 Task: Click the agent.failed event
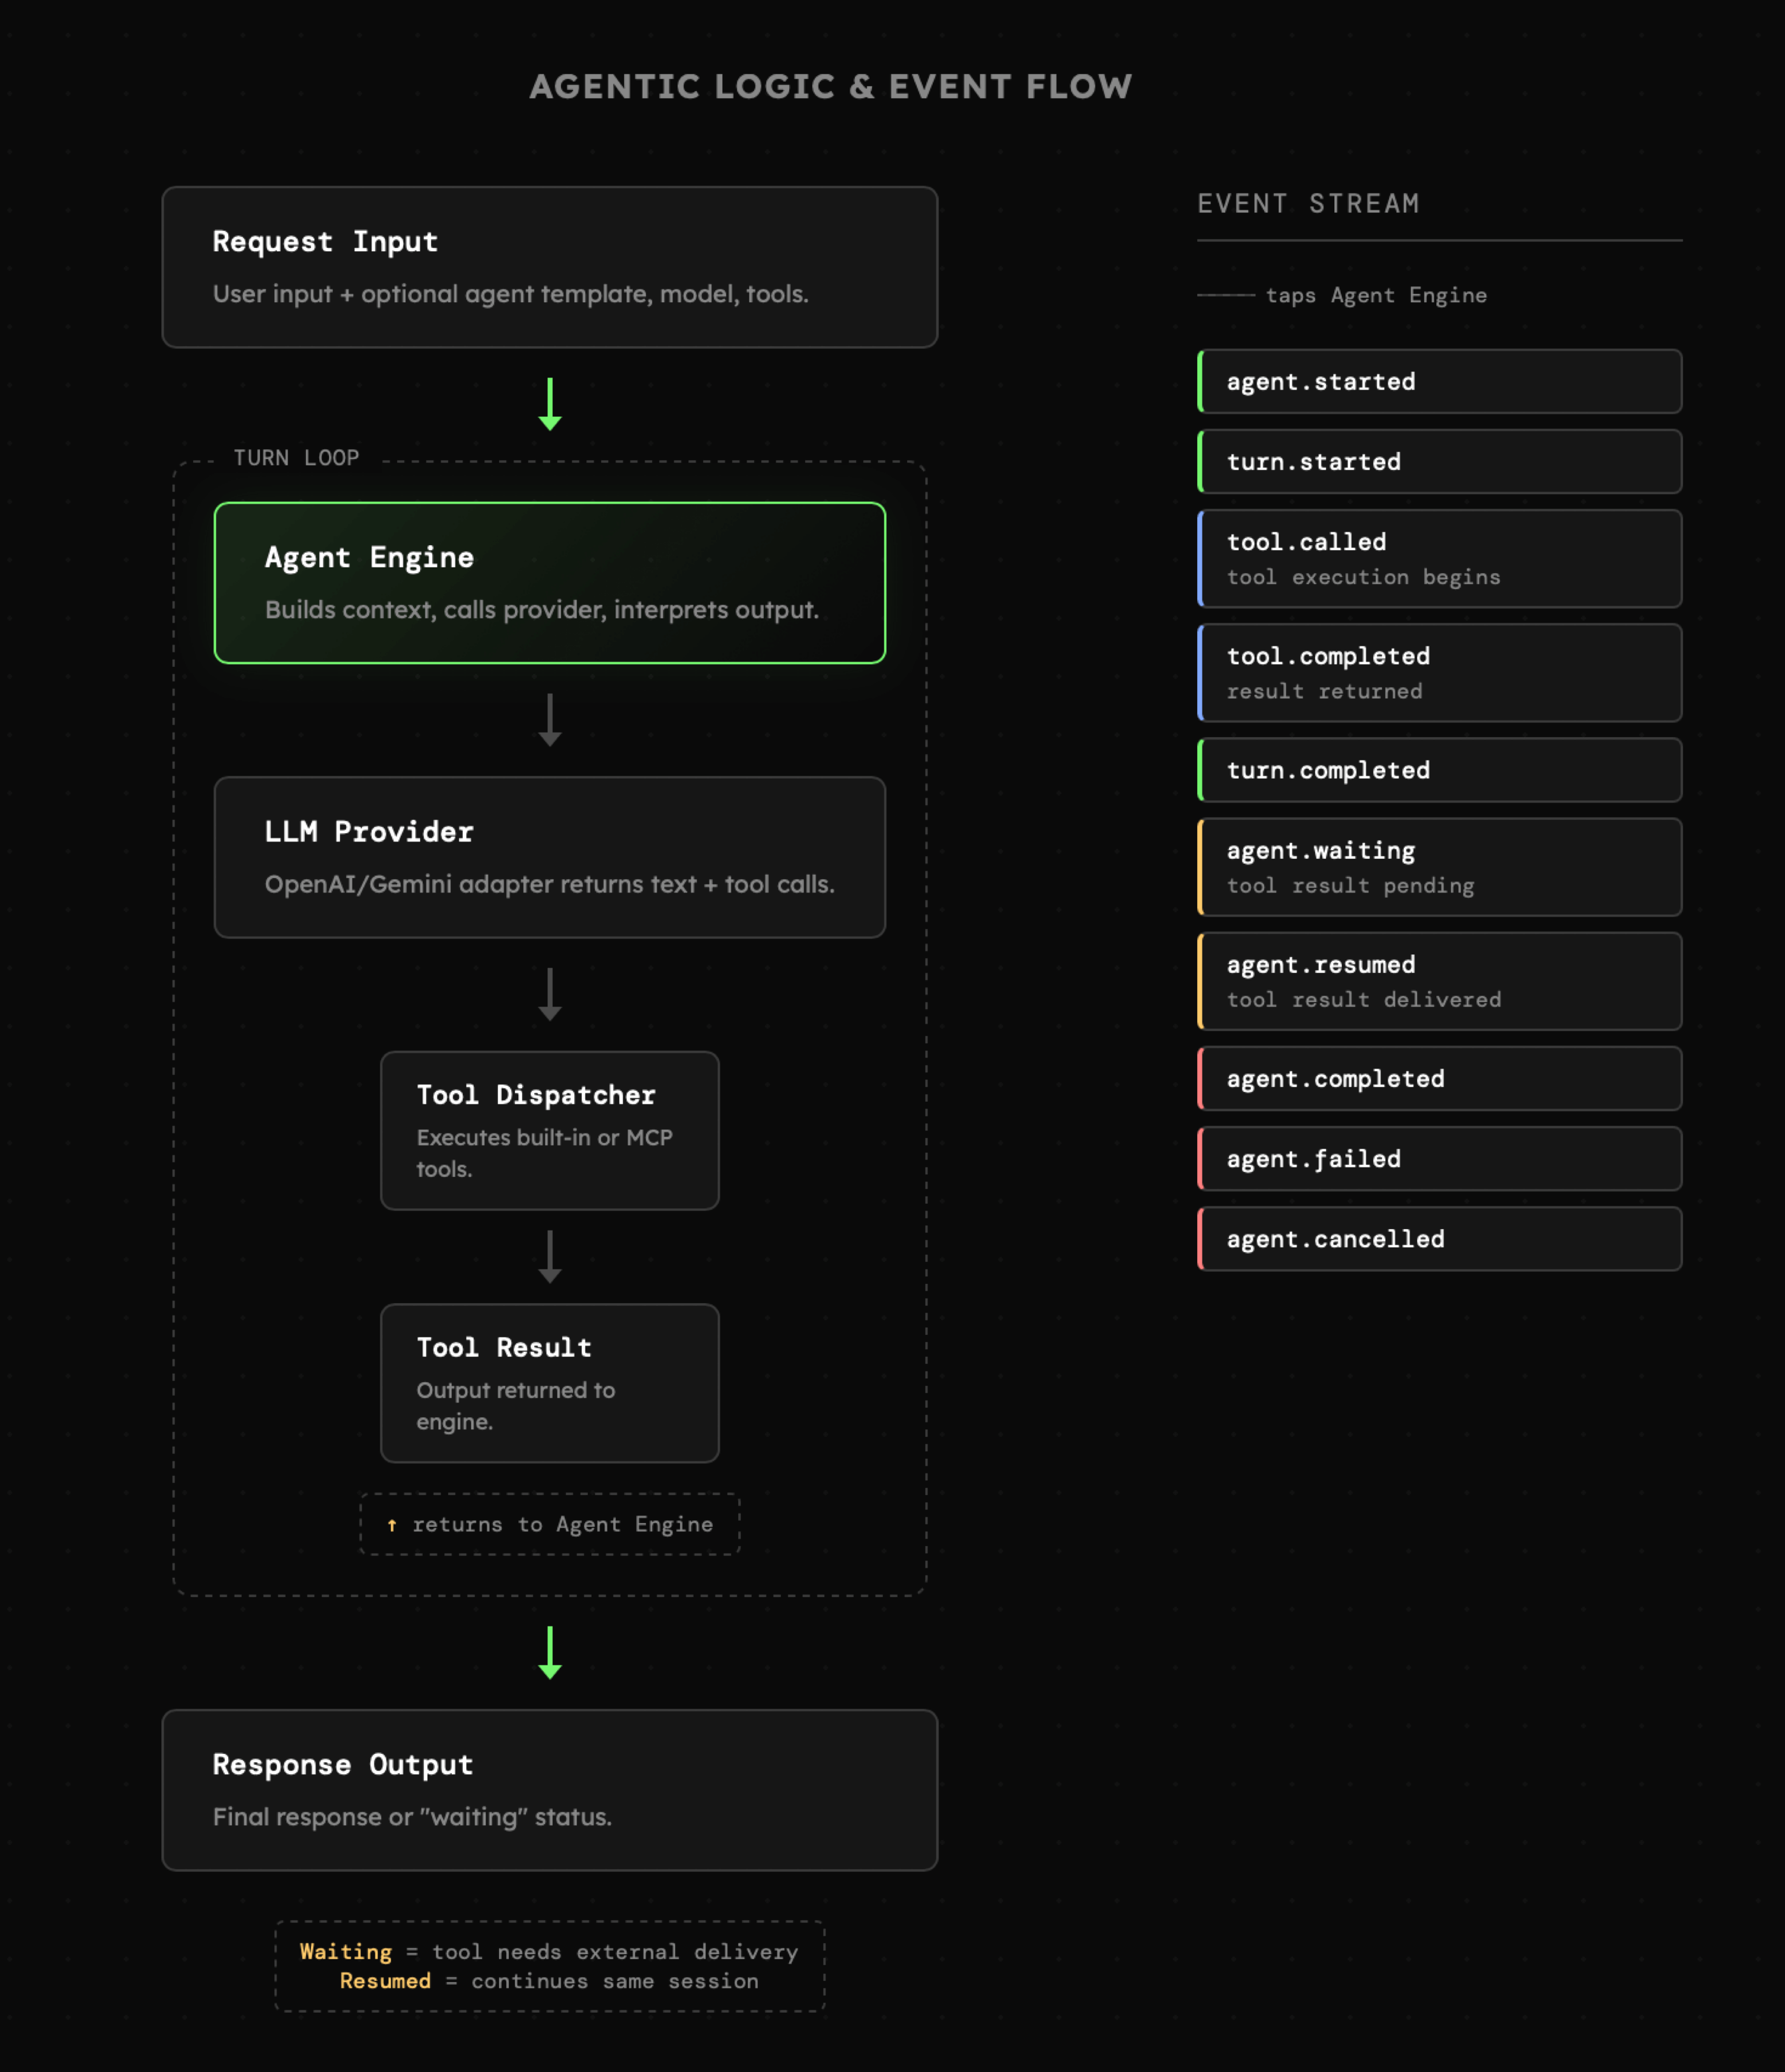click(x=1439, y=1158)
